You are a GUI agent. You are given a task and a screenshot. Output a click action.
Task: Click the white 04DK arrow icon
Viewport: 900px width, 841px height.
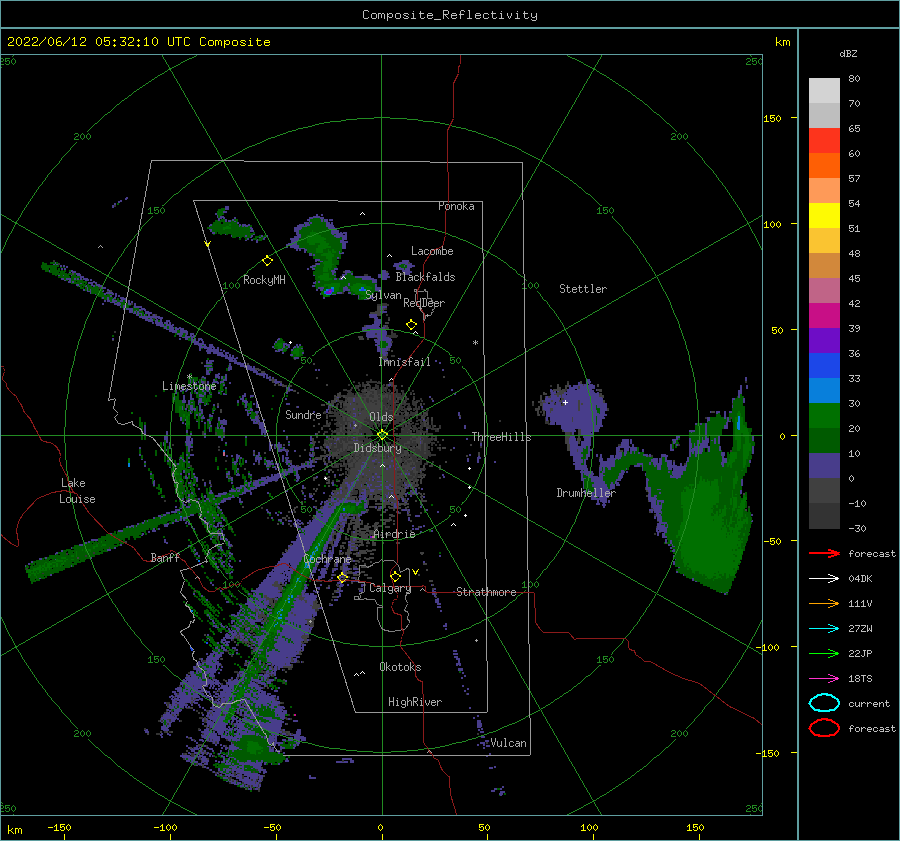click(824, 578)
